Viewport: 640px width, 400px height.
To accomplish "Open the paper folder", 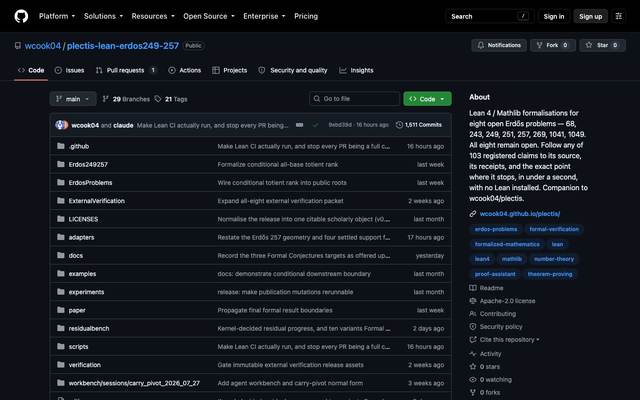I will pos(77,310).
